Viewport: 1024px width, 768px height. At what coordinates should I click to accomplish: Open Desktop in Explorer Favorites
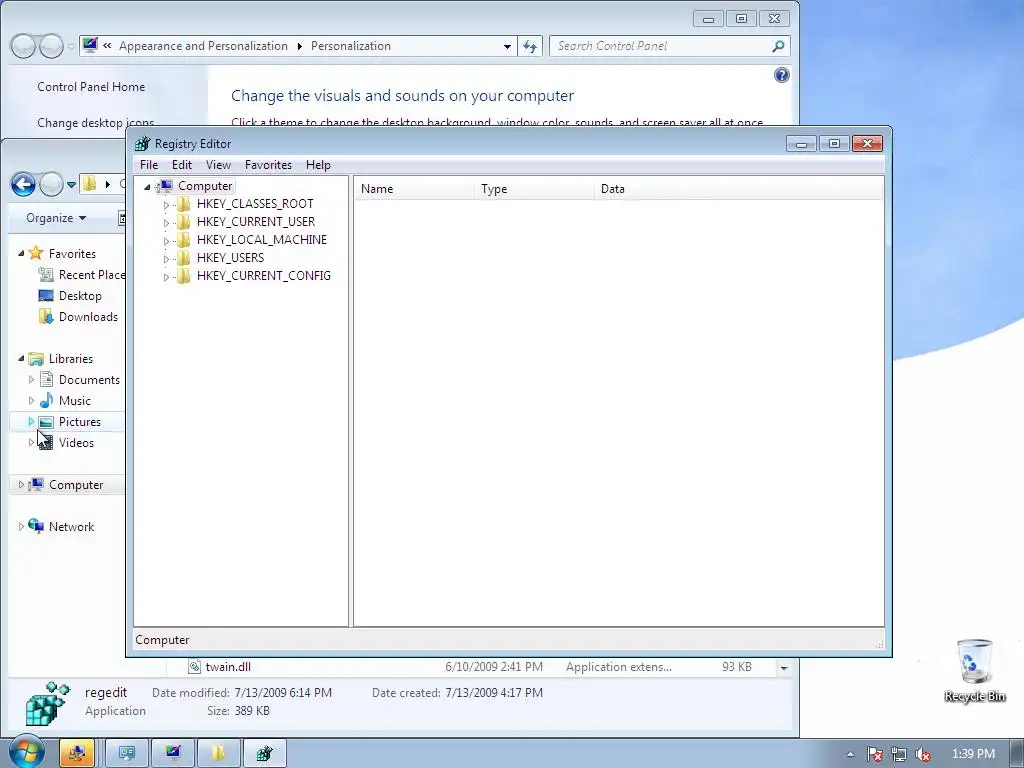(71, 296)
